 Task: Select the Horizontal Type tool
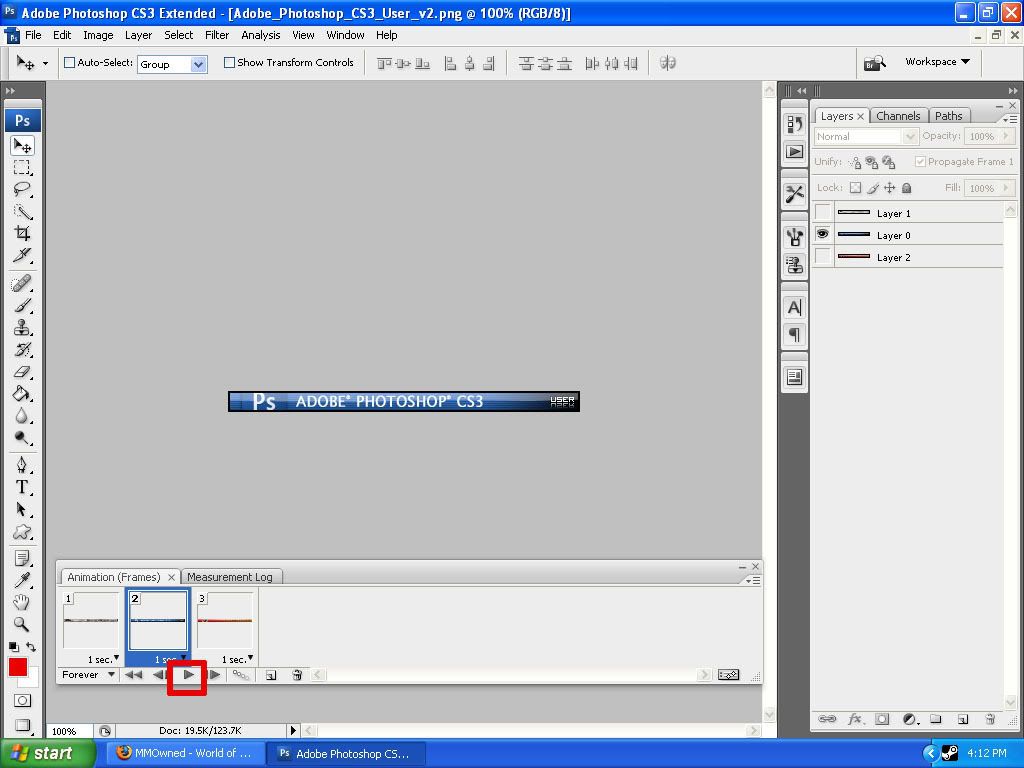click(22, 487)
